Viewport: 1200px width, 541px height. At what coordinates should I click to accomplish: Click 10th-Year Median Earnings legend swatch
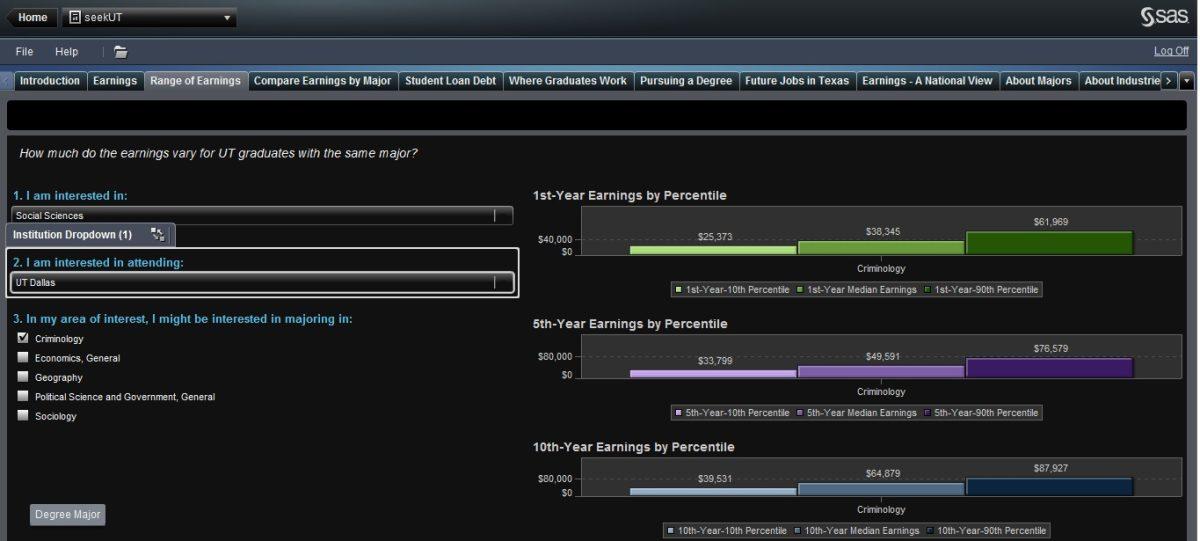[x=797, y=530]
